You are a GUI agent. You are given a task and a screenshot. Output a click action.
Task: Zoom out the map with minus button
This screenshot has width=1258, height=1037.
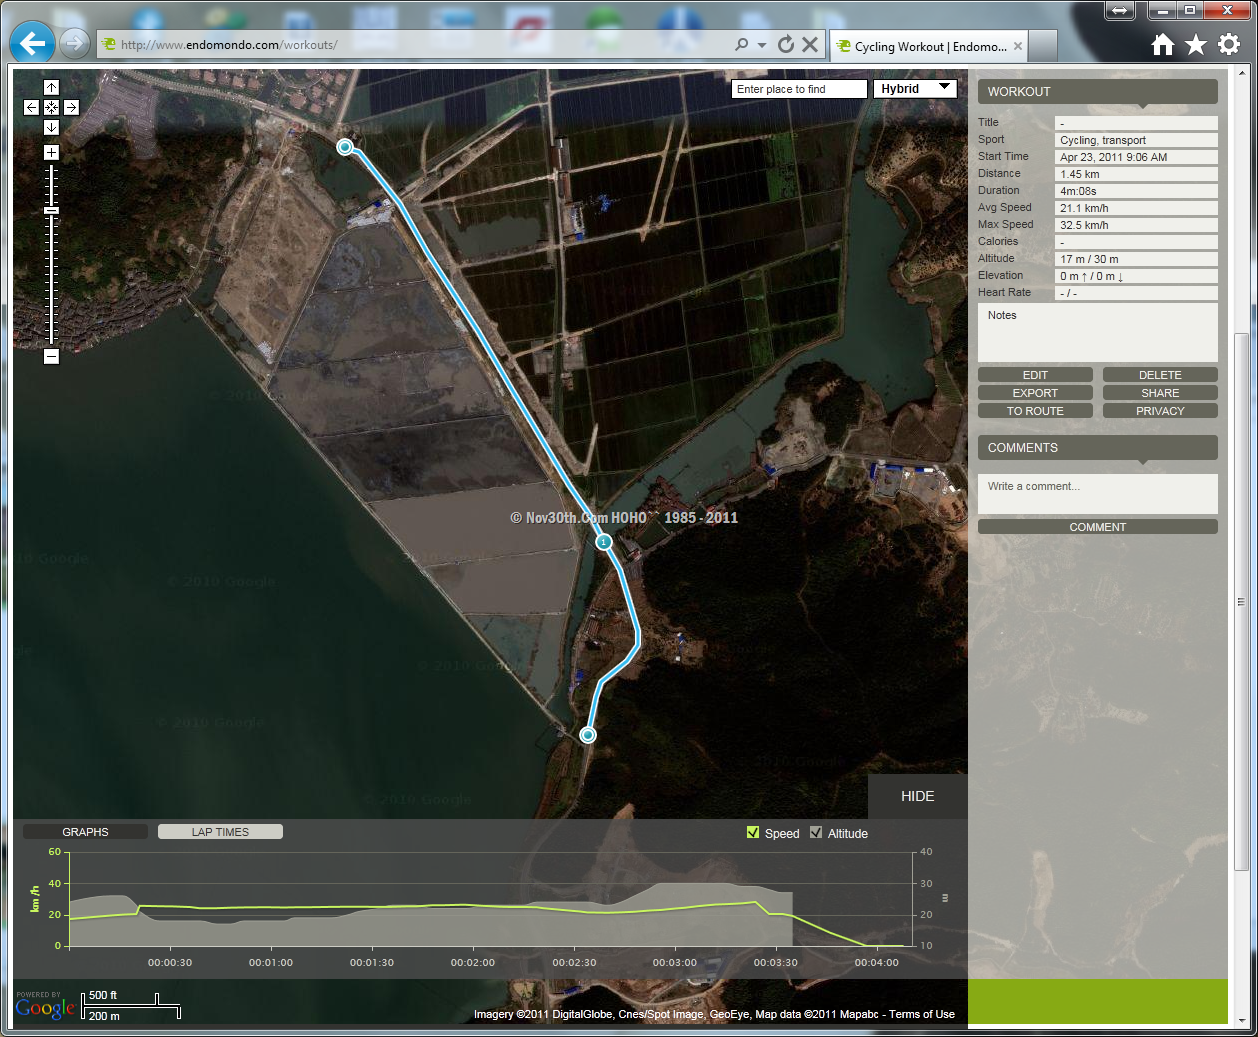[51, 356]
